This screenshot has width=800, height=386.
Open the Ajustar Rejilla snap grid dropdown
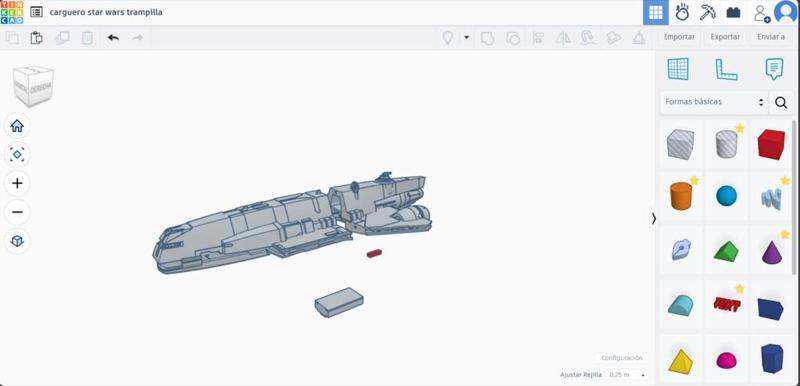pyautogui.click(x=628, y=375)
